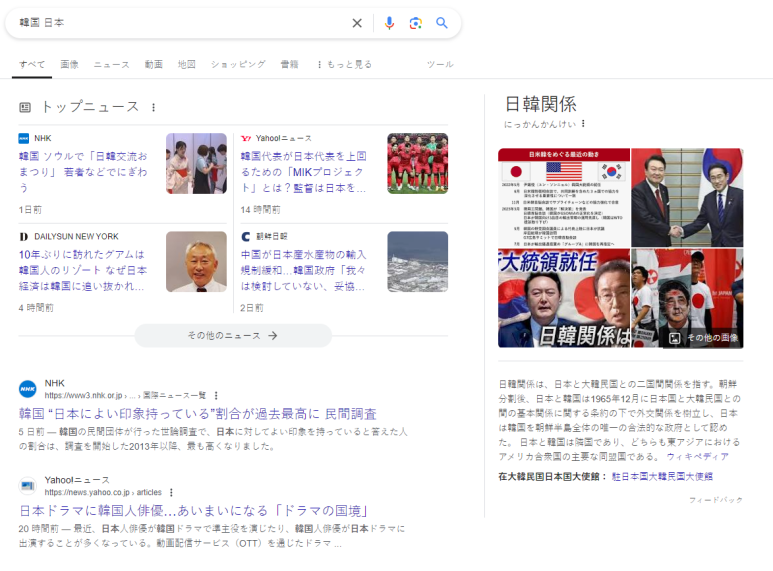Expand もっと見る search filter menu

344,64
